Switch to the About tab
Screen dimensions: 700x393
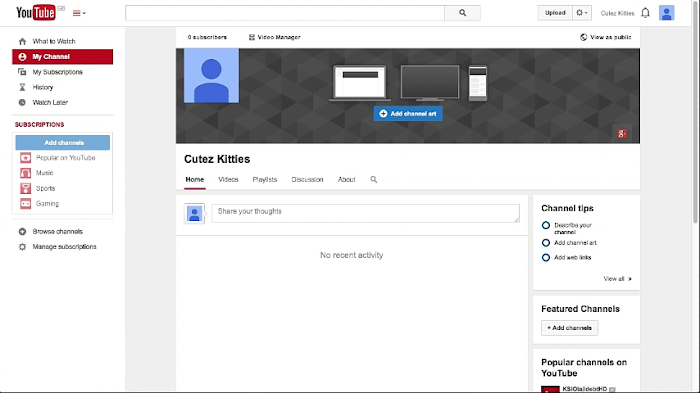pos(346,180)
